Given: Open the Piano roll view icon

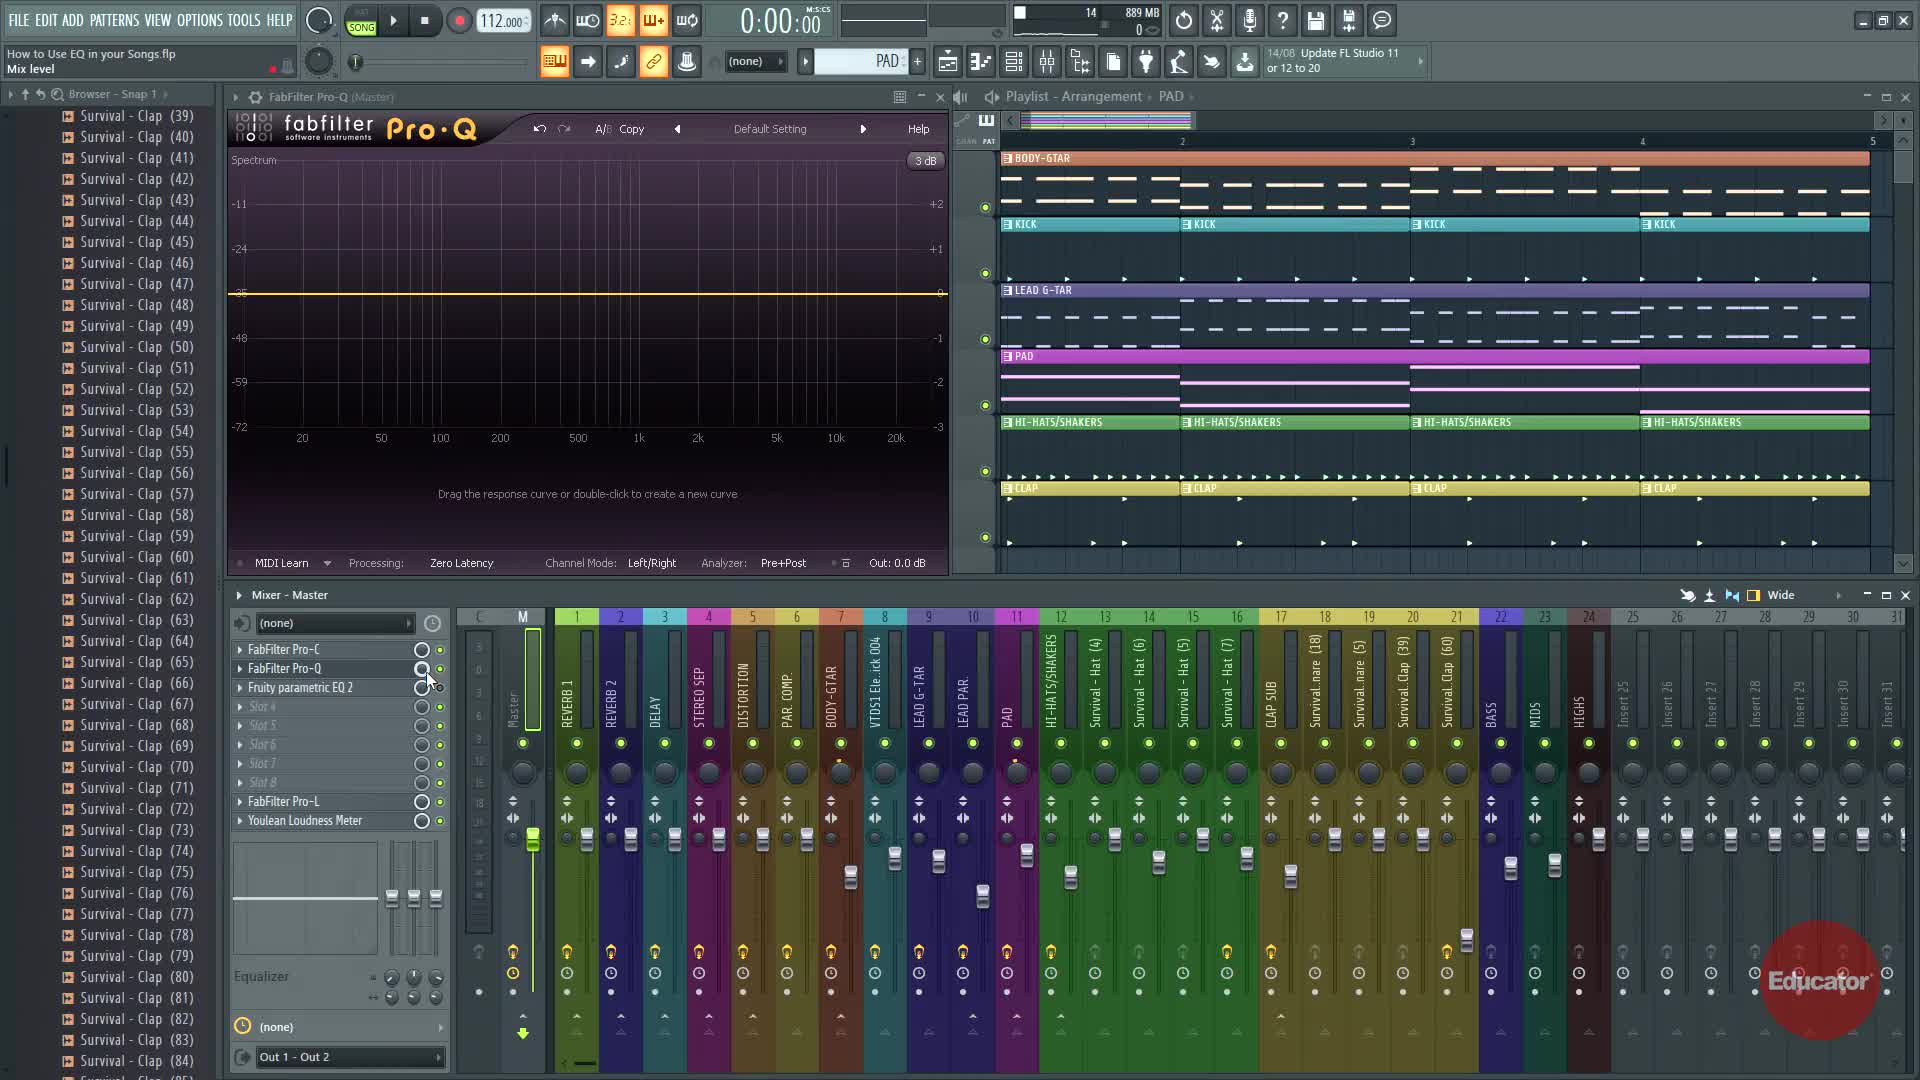Looking at the screenshot, I should pyautogui.click(x=980, y=62).
